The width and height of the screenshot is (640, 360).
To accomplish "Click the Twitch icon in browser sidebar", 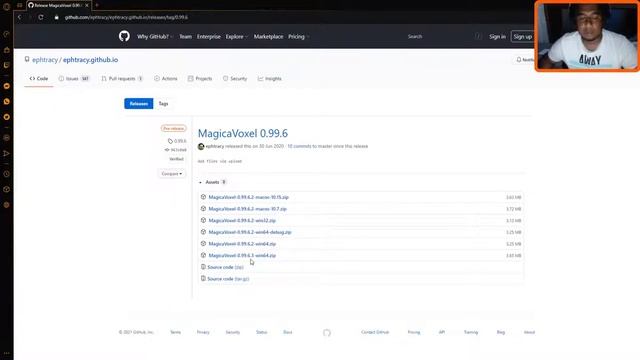I will (x=7, y=65).
